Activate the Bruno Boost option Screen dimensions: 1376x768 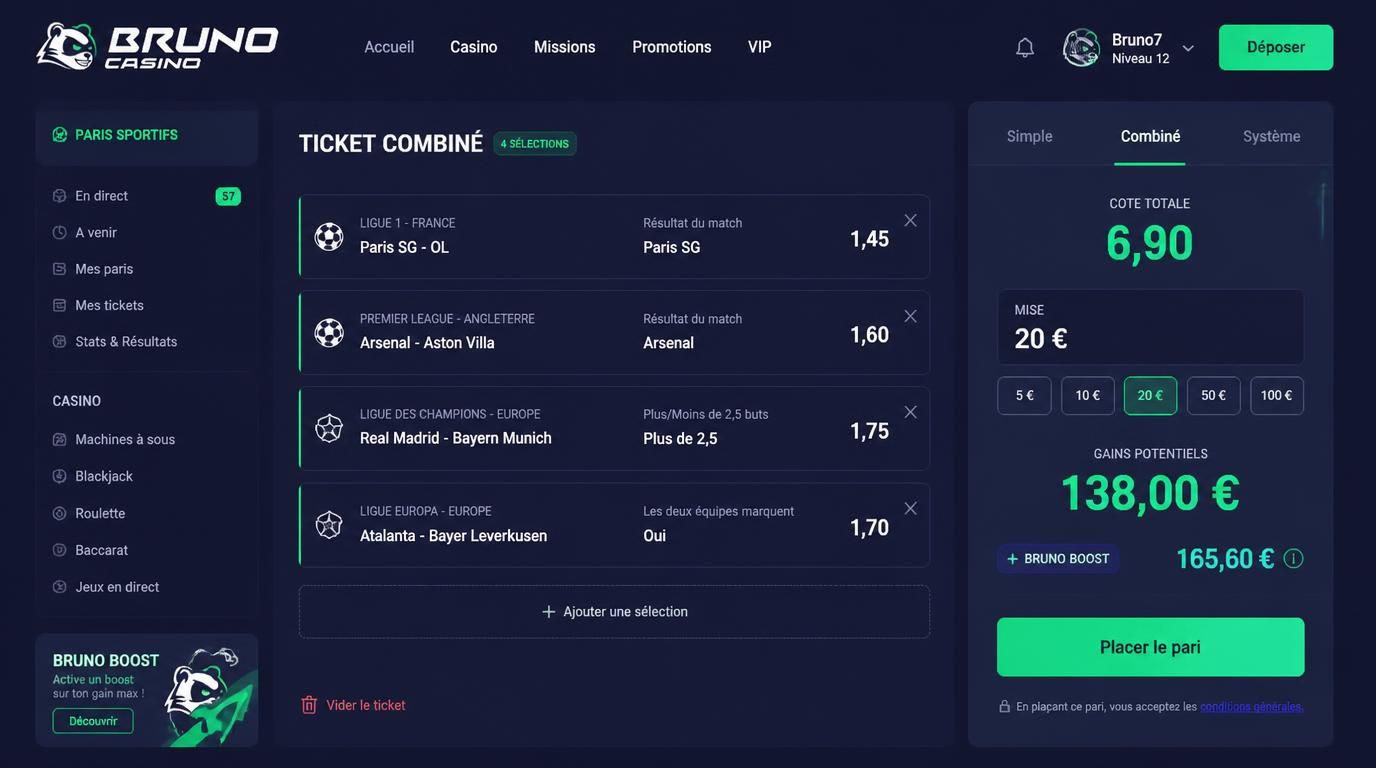pyautogui.click(x=1058, y=559)
